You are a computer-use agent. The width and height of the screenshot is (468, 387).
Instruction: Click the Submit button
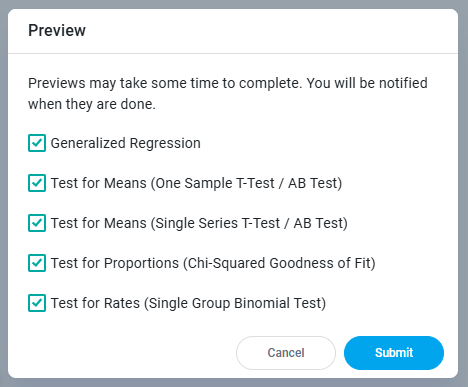click(x=394, y=353)
